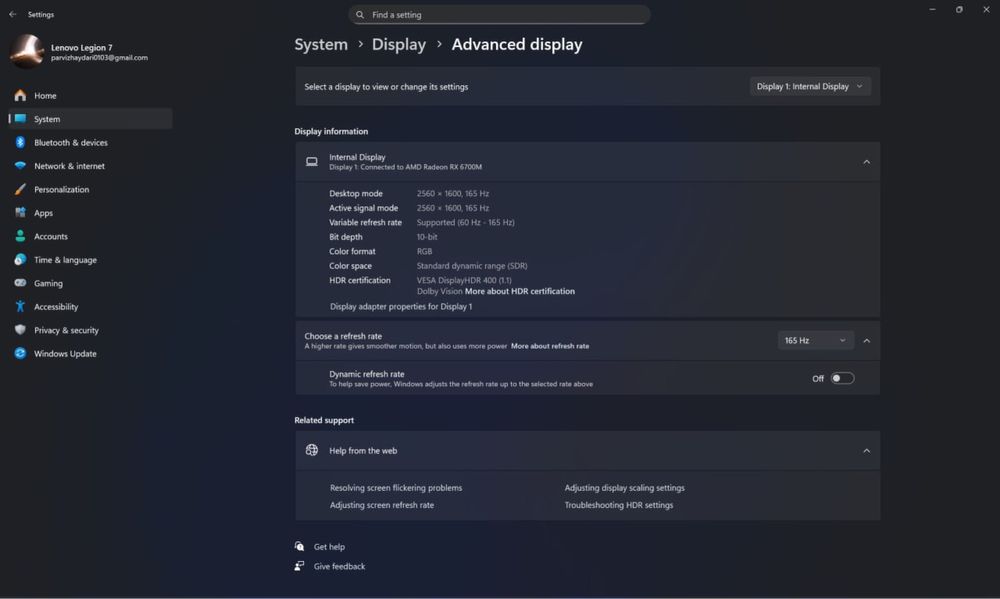The width and height of the screenshot is (1000, 599).
Task: Click the Accessibility figure icon
Action: pyautogui.click(x=20, y=306)
